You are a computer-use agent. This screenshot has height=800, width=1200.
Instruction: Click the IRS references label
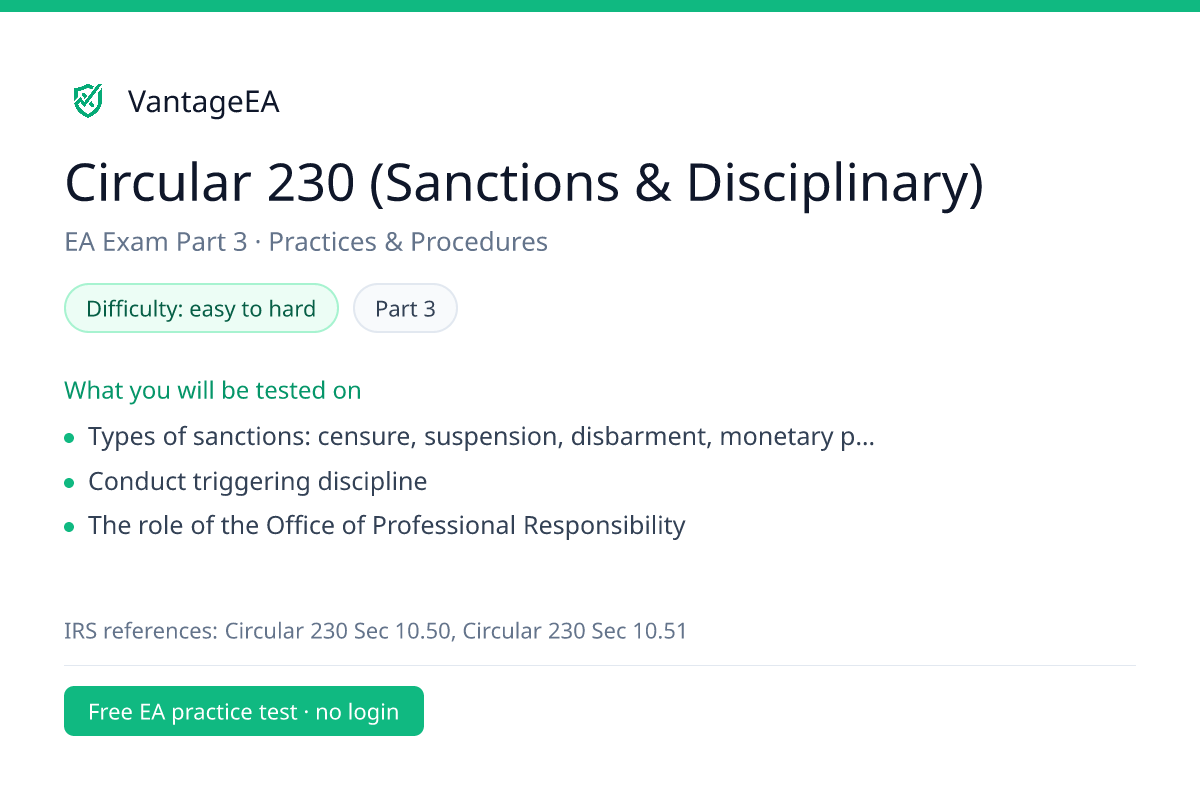click(x=141, y=631)
